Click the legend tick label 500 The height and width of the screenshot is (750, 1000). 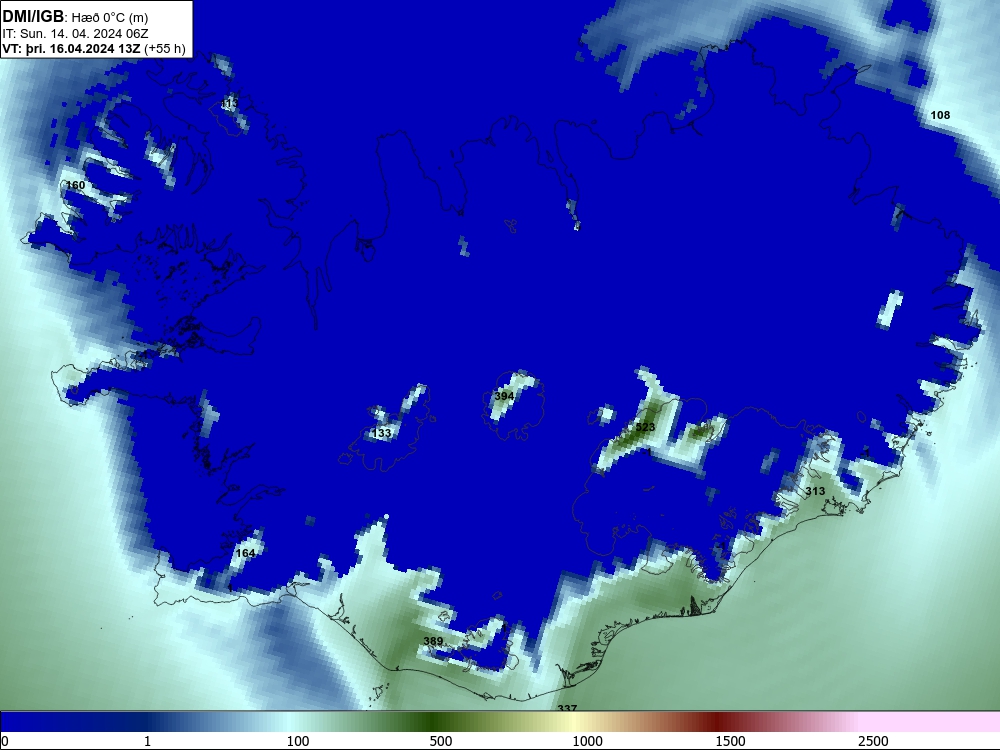pyautogui.click(x=441, y=741)
